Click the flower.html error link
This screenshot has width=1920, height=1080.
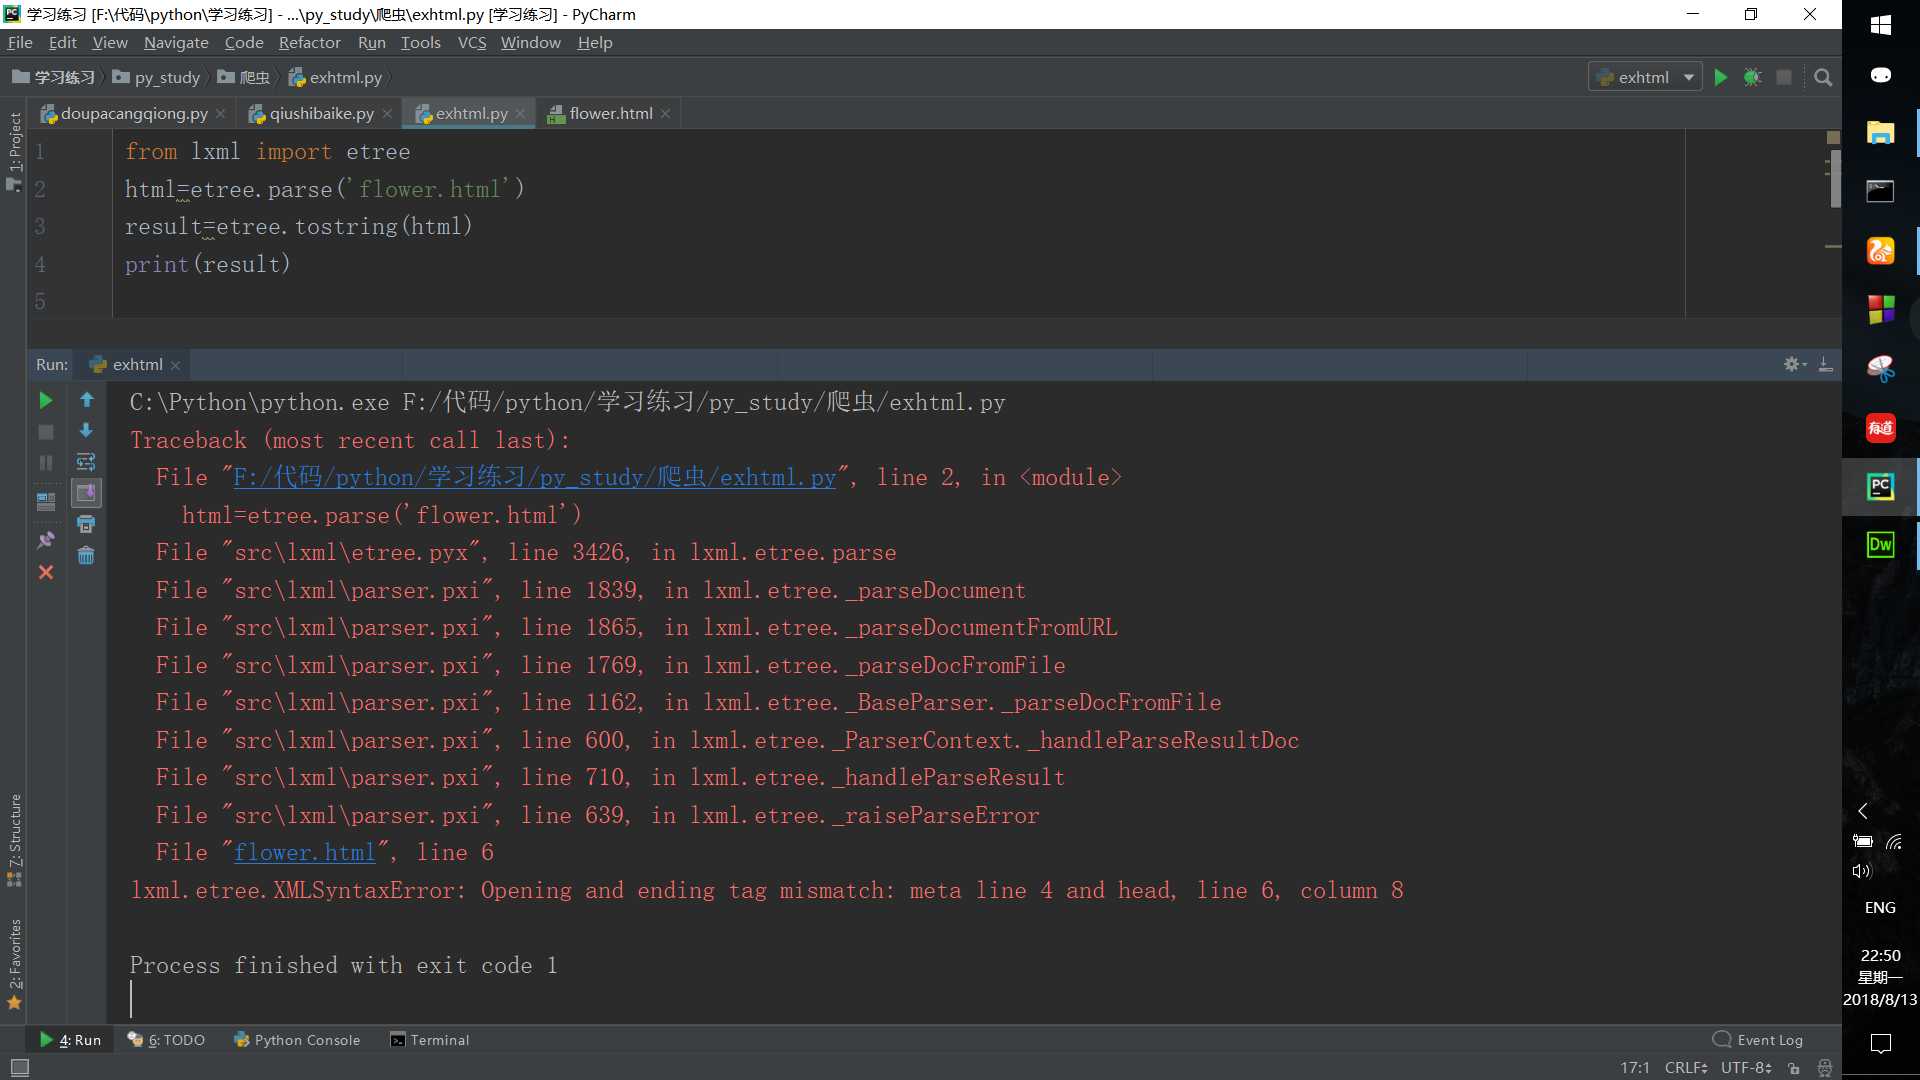305,853
